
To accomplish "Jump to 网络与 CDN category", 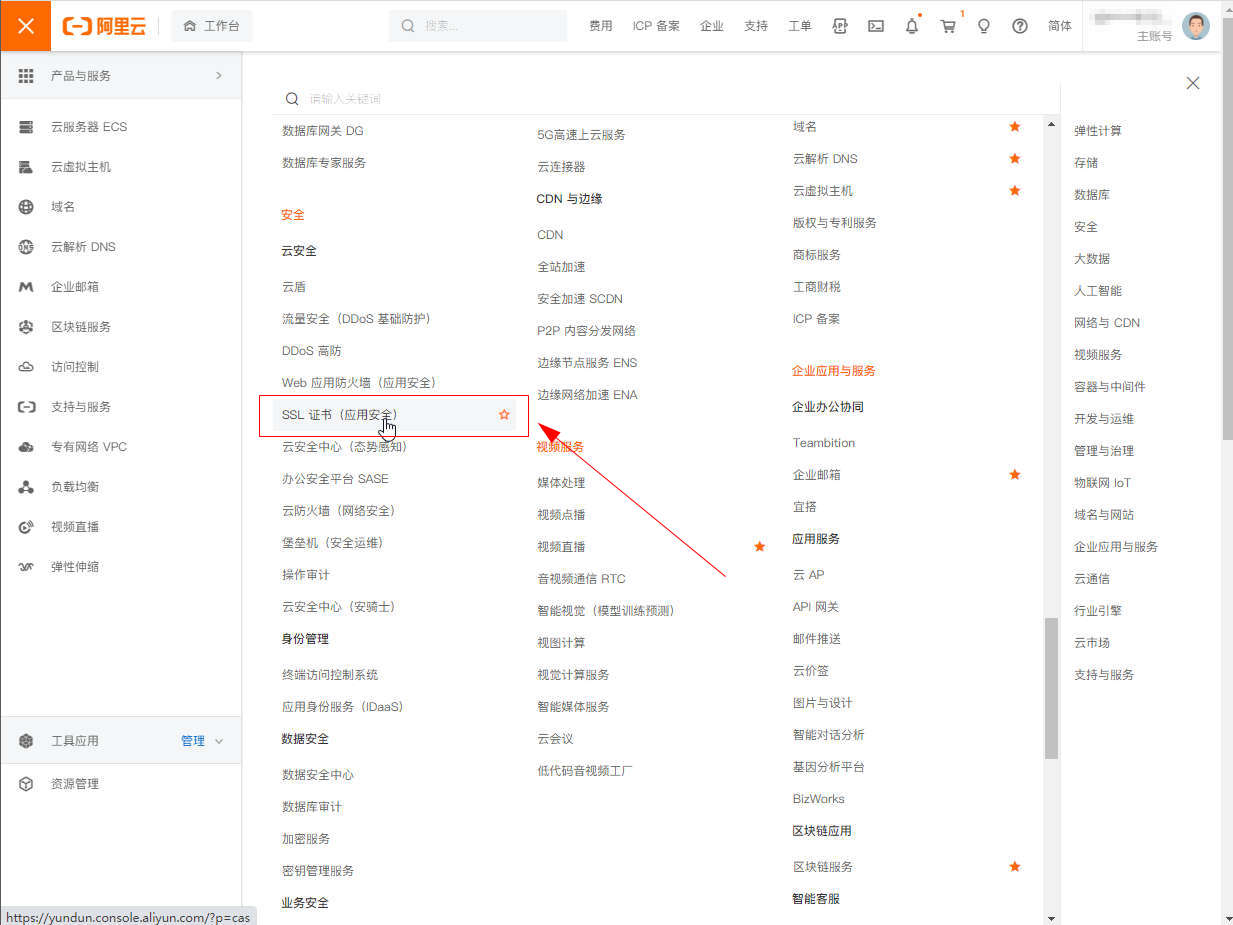I will click(x=1107, y=323).
